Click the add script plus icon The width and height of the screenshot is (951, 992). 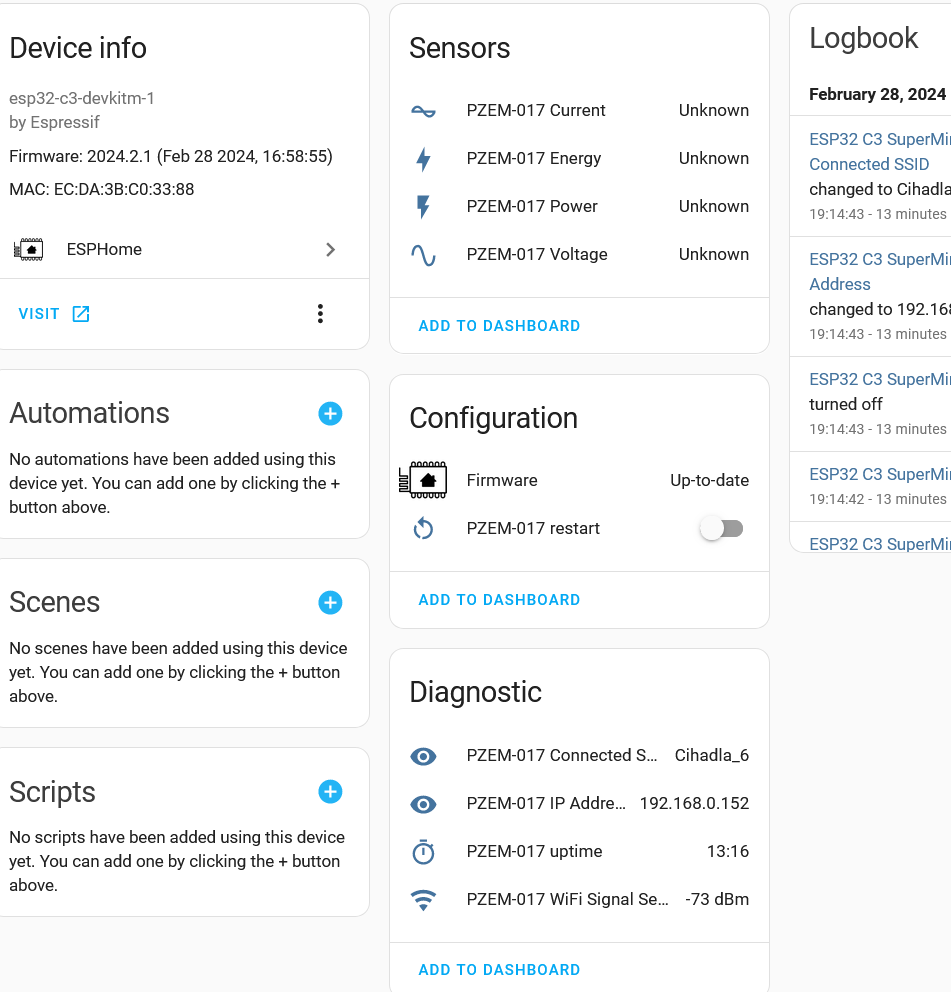[x=330, y=792]
